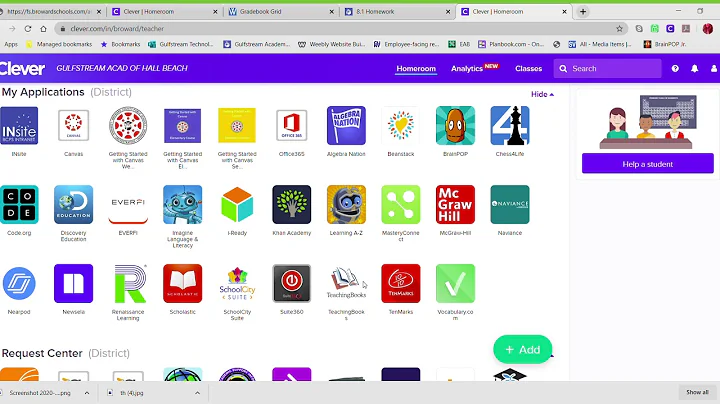The height and width of the screenshot is (404, 720).
Task: Switch to the Gradebook Grid browser tab
Action: [281, 11]
